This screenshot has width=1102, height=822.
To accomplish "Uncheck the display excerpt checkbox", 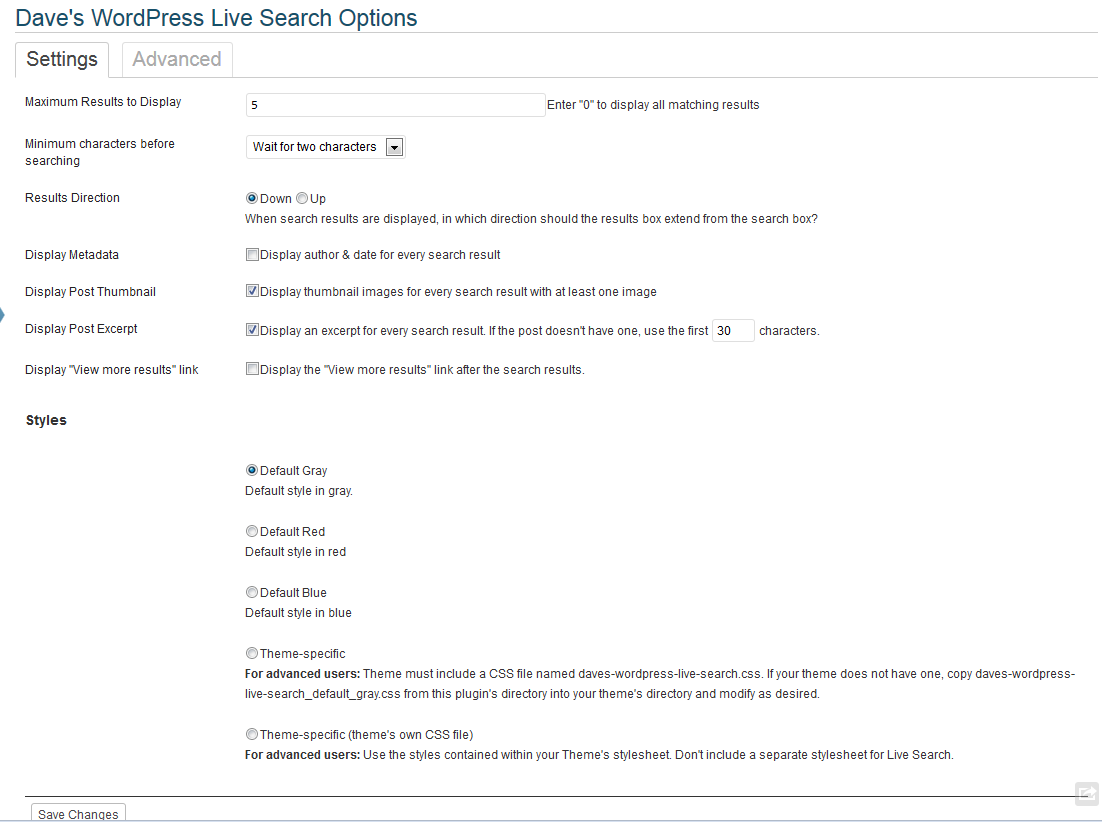I will 252,330.
